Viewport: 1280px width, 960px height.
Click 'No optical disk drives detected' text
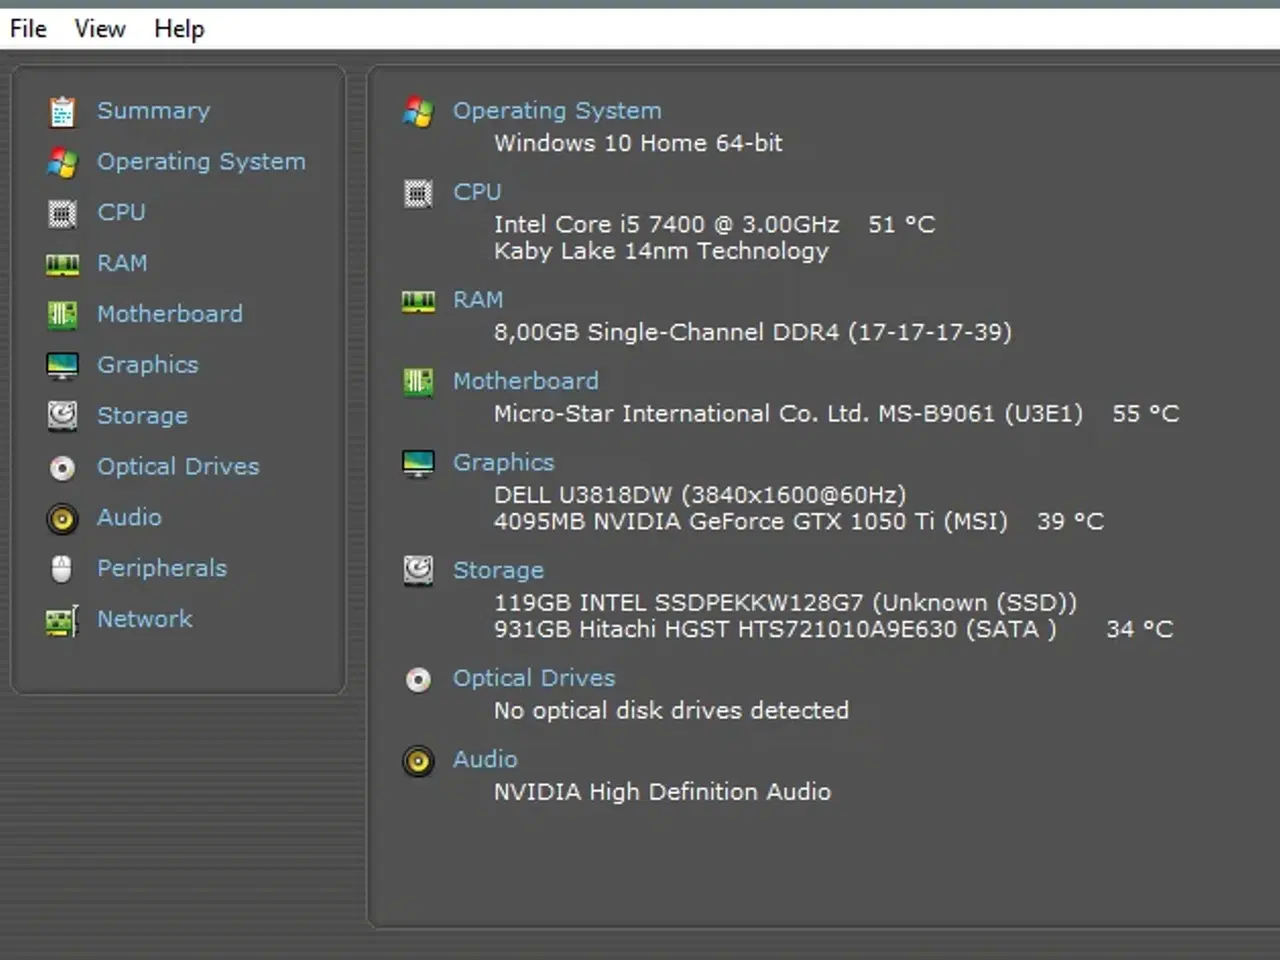coord(671,710)
